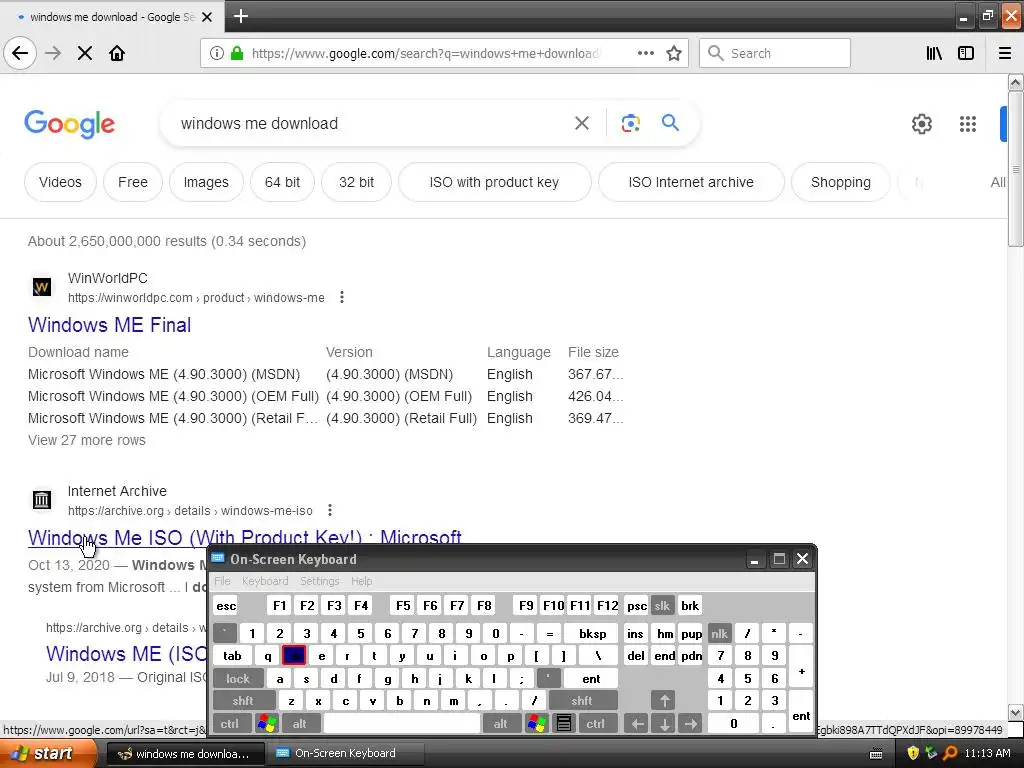Screen dimensions: 1024x768
Task: Open site information icon in address bar
Action: coord(217,53)
